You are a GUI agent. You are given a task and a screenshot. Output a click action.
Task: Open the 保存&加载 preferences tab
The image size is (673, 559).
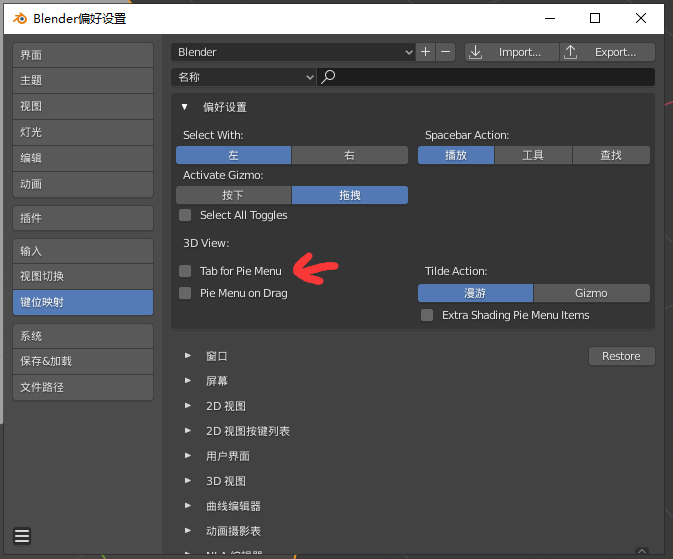coord(83,362)
